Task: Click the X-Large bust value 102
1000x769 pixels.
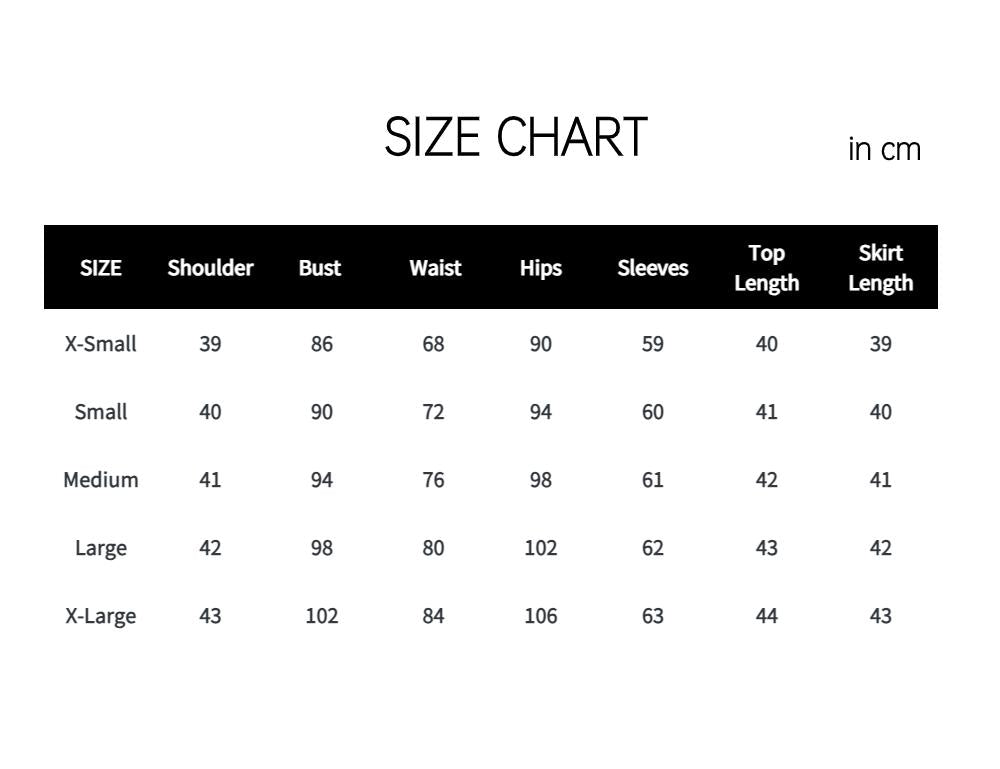Action: [x=322, y=616]
